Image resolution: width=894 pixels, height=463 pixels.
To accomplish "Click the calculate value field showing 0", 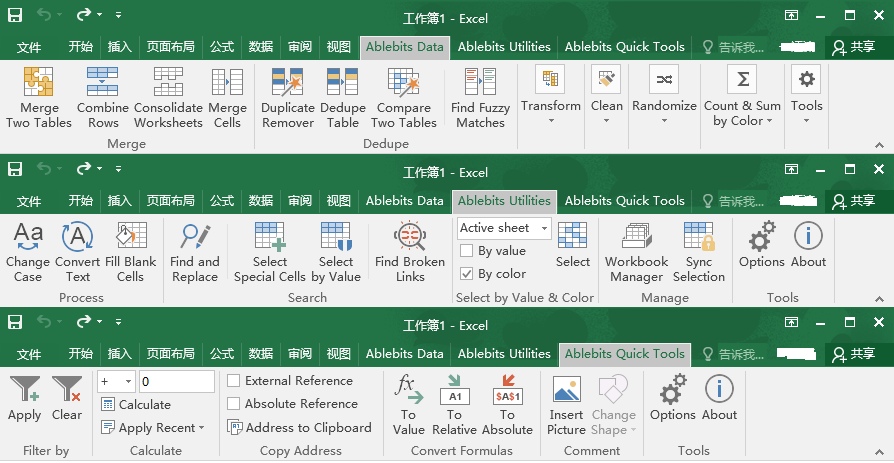I will (x=176, y=381).
